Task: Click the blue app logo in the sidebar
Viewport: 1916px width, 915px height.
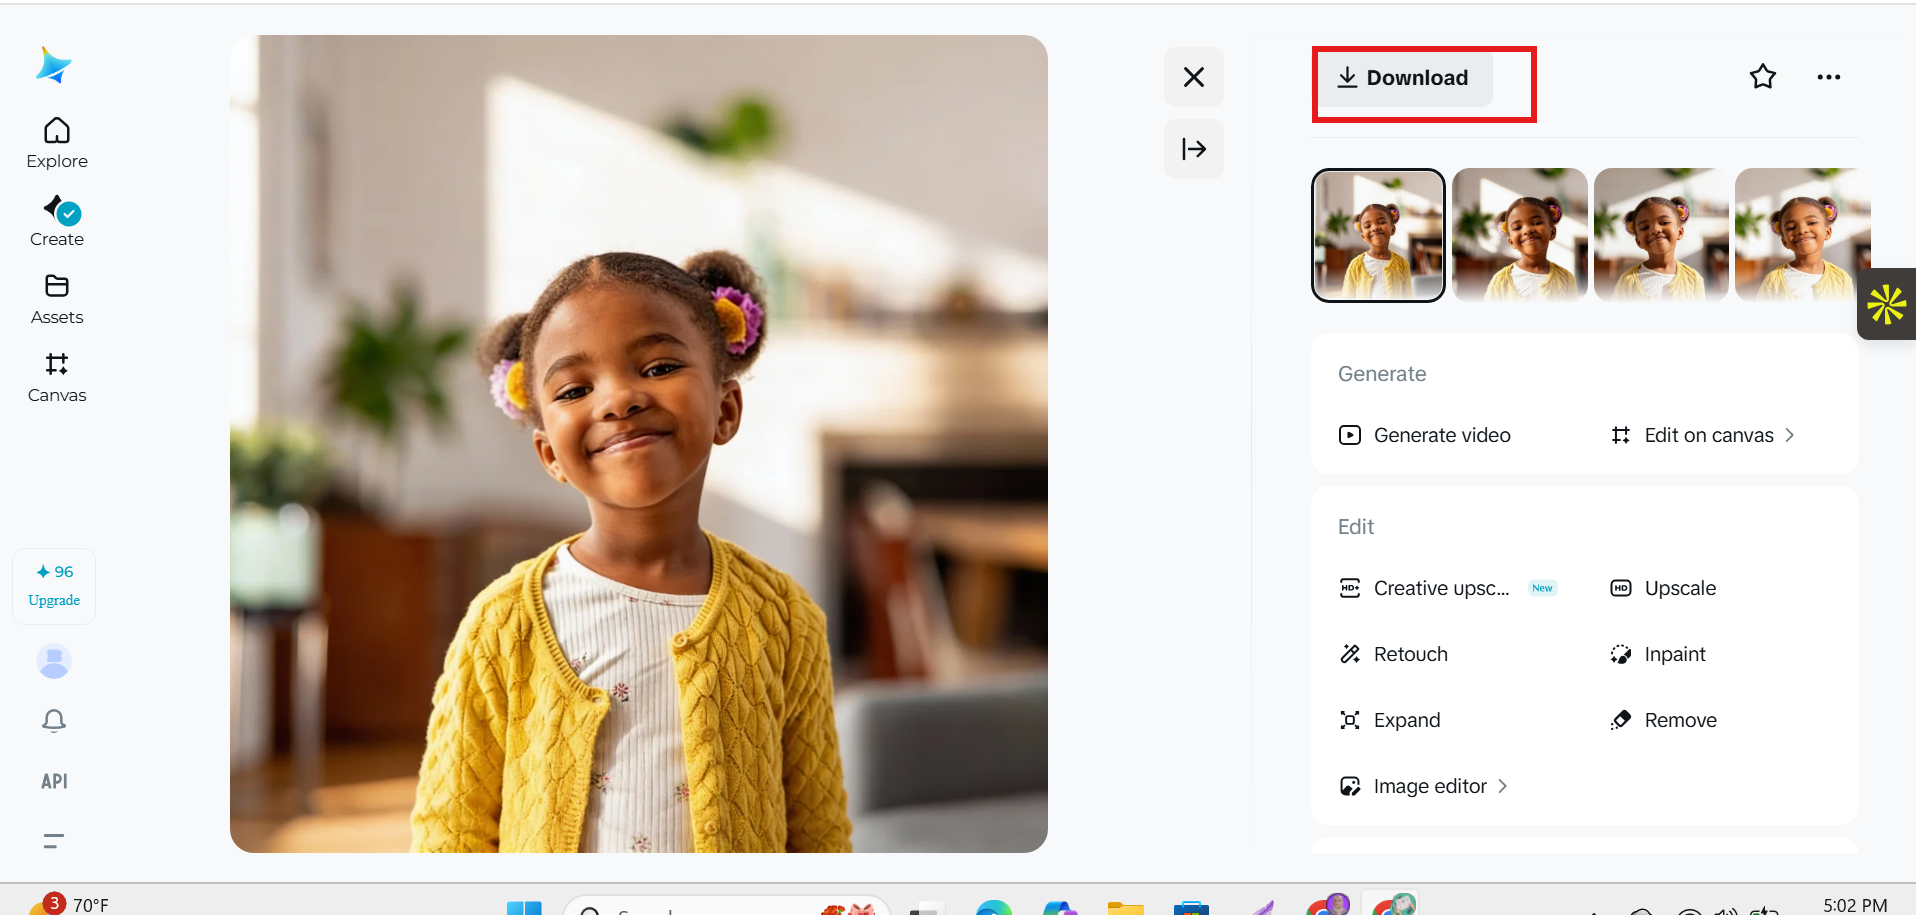Action: point(54,66)
